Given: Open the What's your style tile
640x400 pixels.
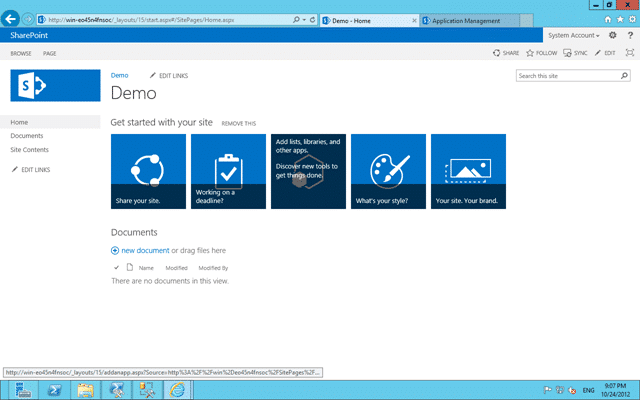Looking at the screenshot, I should [x=388, y=171].
